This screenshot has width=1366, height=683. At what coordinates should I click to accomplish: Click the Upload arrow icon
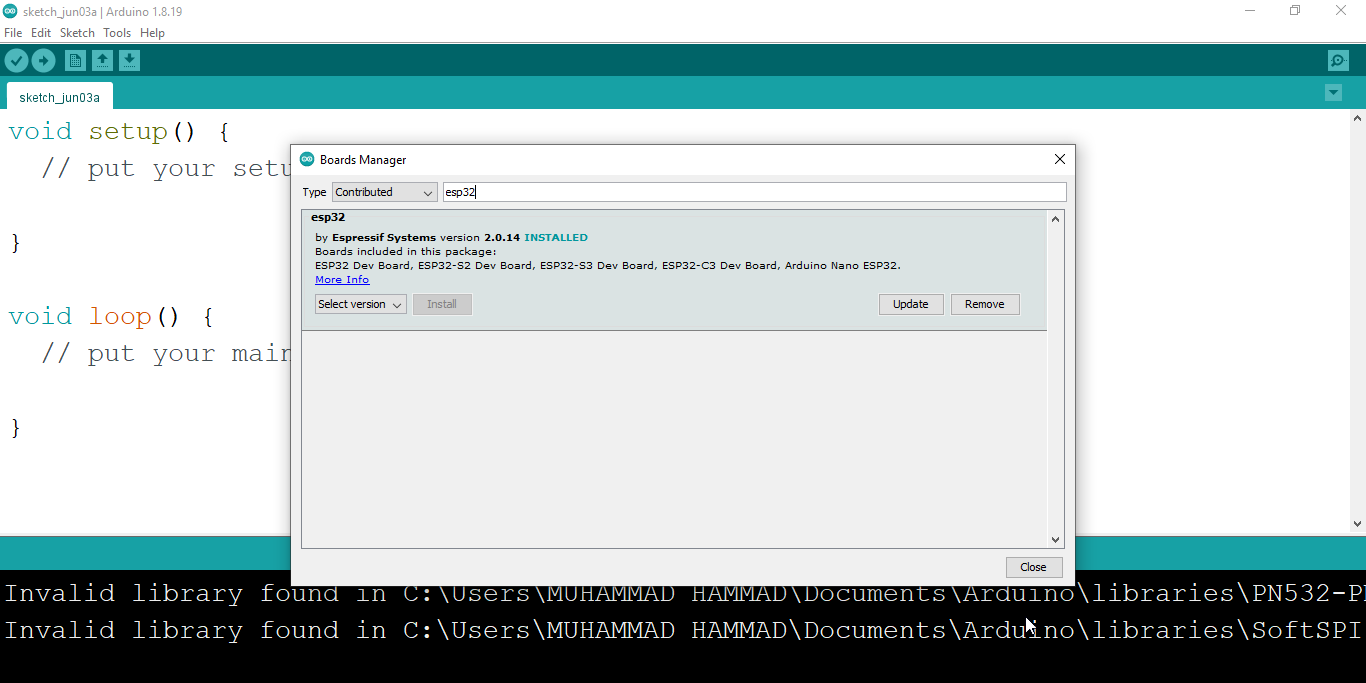tap(43, 61)
